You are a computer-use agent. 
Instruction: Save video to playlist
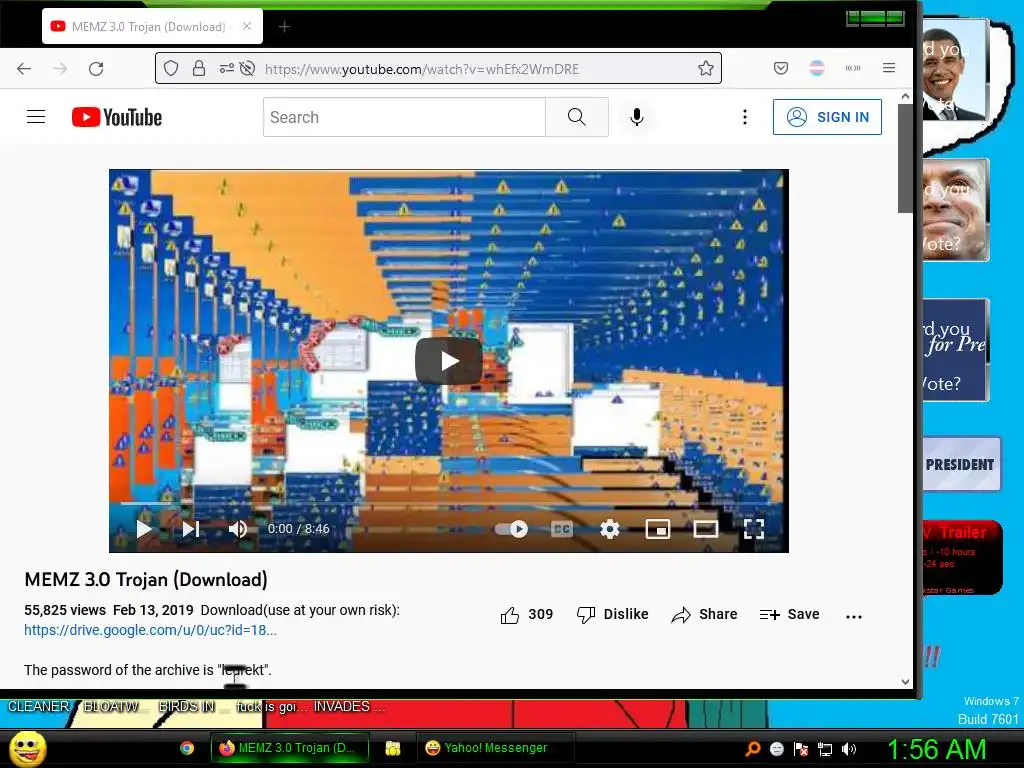click(790, 615)
